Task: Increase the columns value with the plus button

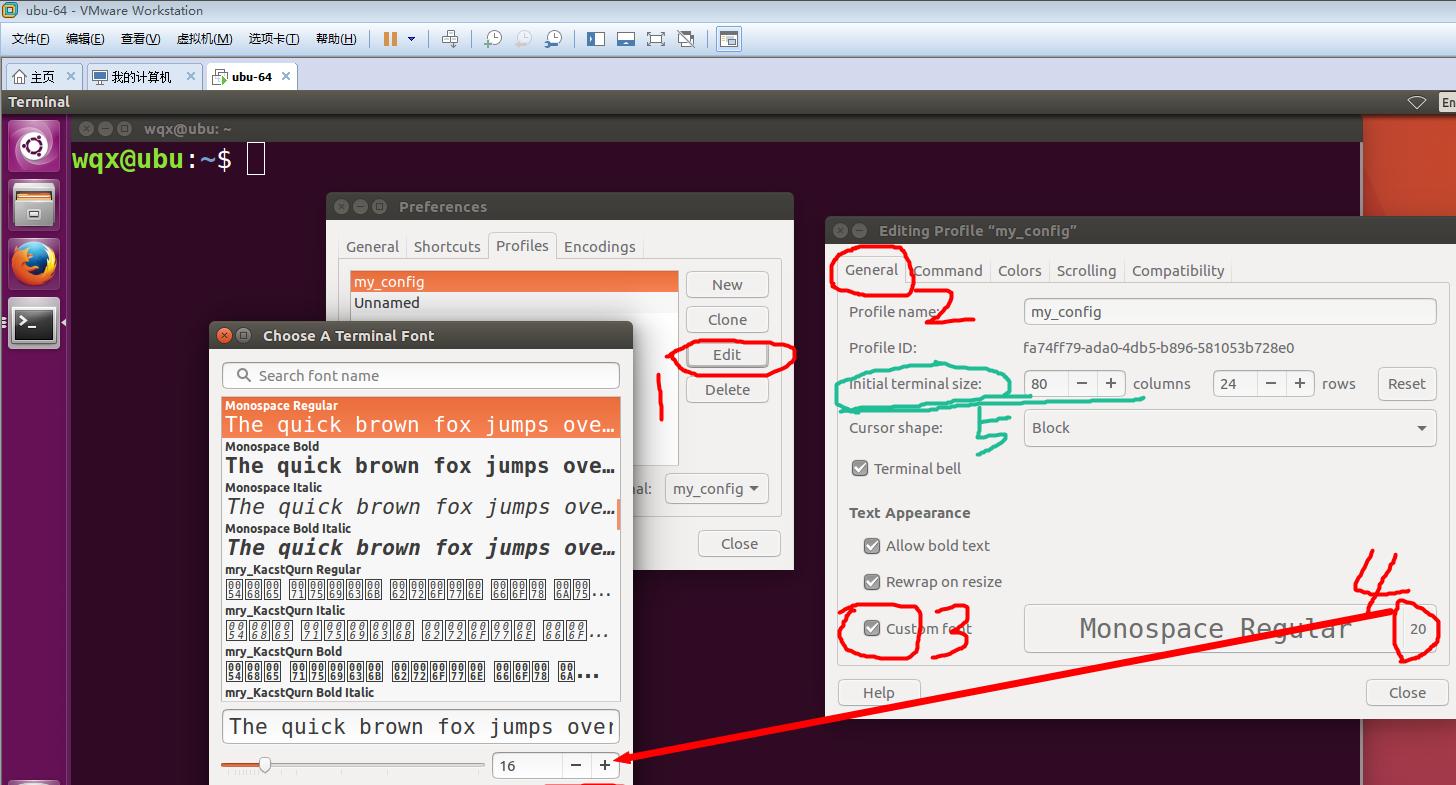Action: (1111, 384)
